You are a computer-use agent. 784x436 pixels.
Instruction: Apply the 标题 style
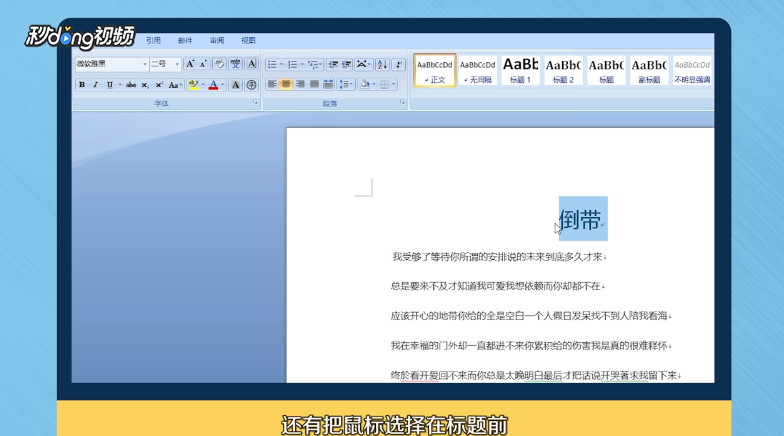coord(606,70)
